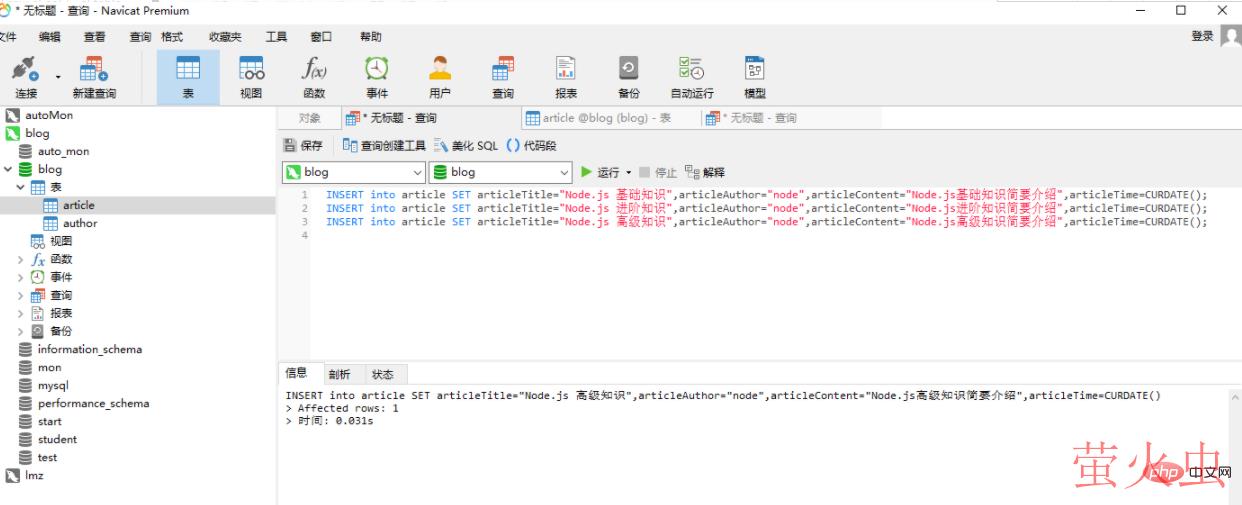Click result pane scrollbar up arrow
Image resolution: width=1242 pixels, height=505 pixels.
click(1234, 396)
